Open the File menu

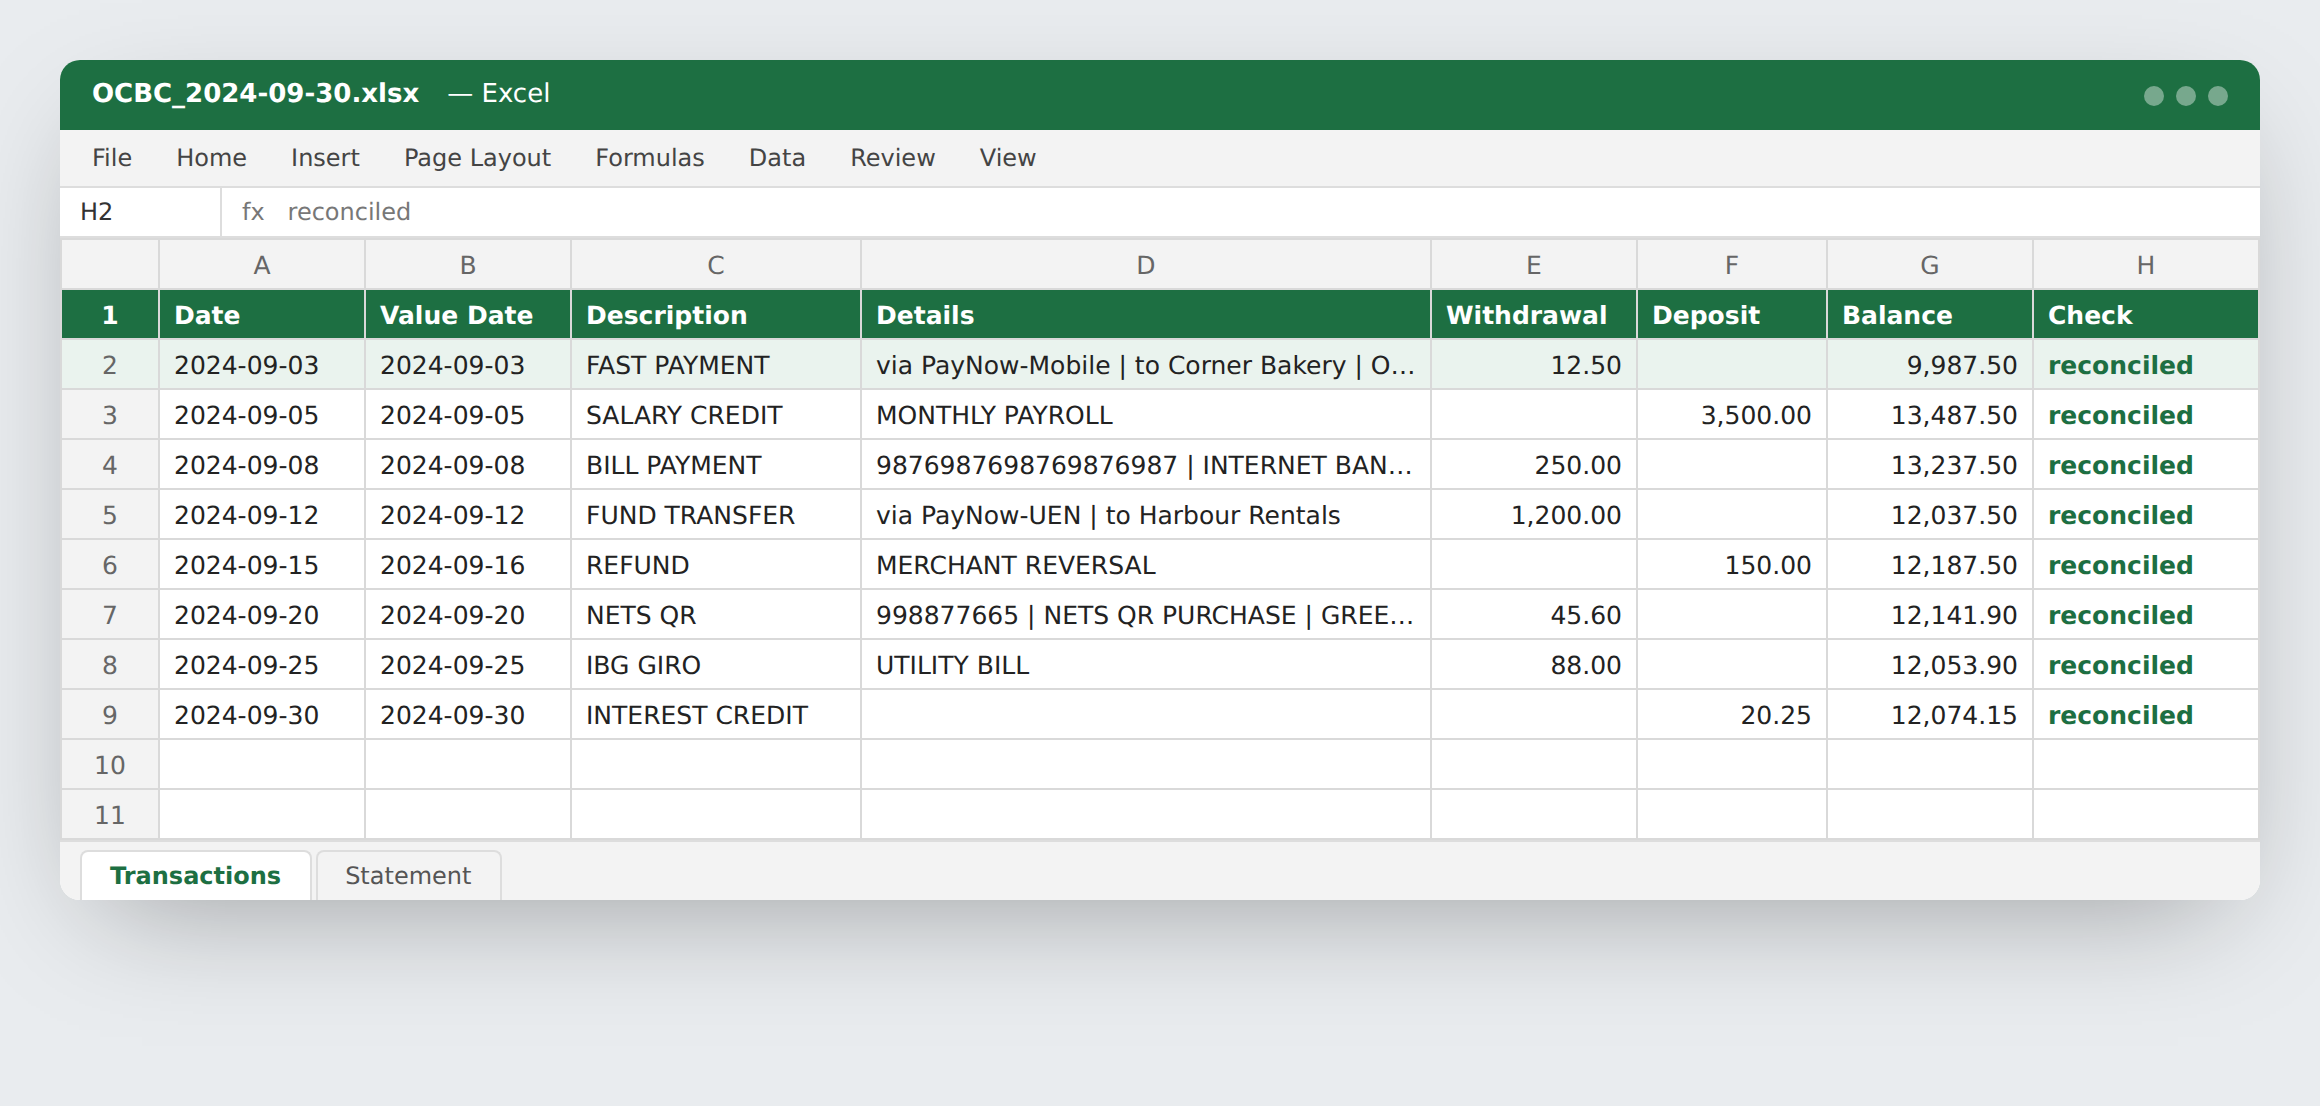click(x=112, y=158)
